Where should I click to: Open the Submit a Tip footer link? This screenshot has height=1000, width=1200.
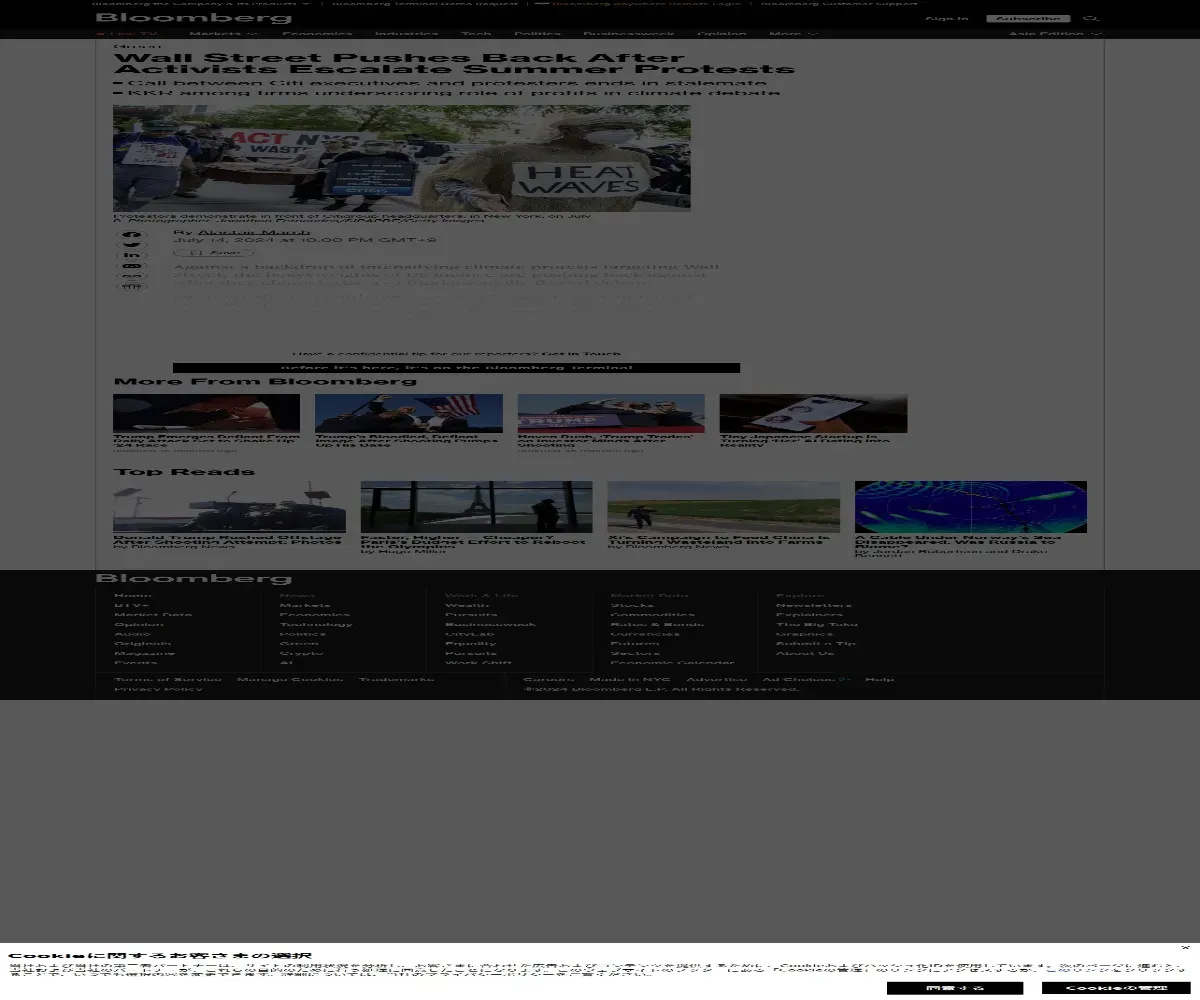(x=816, y=643)
